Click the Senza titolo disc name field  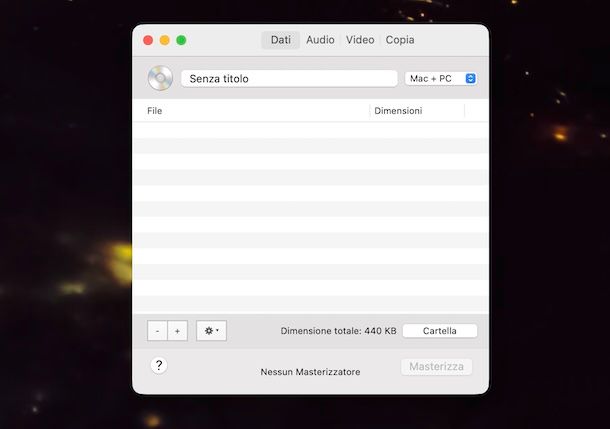click(288, 78)
